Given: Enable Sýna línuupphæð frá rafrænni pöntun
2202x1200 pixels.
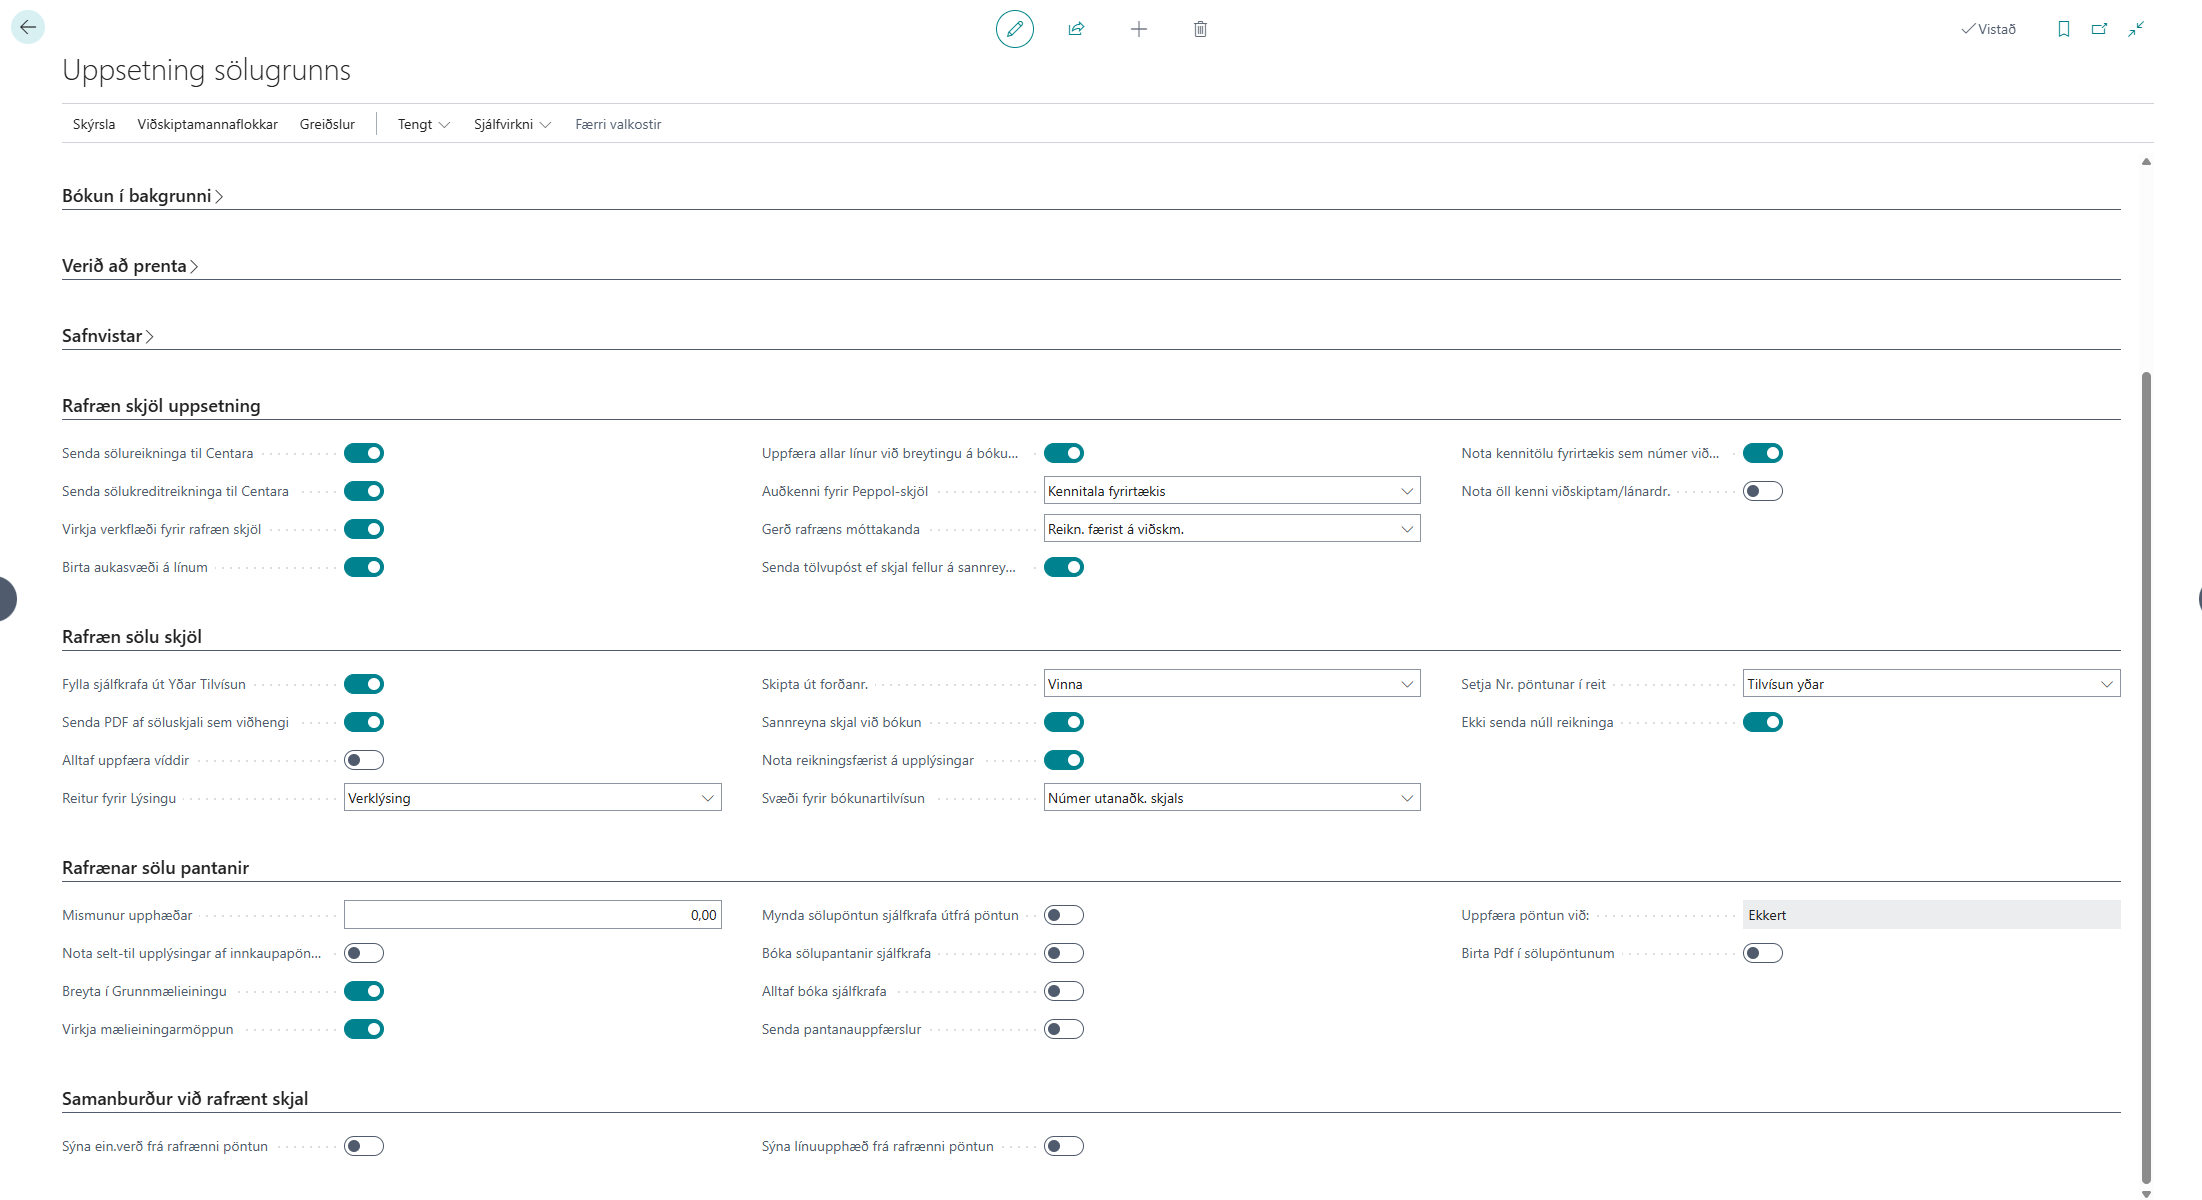Looking at the screenshot, I should [x=1064, y=1146].
